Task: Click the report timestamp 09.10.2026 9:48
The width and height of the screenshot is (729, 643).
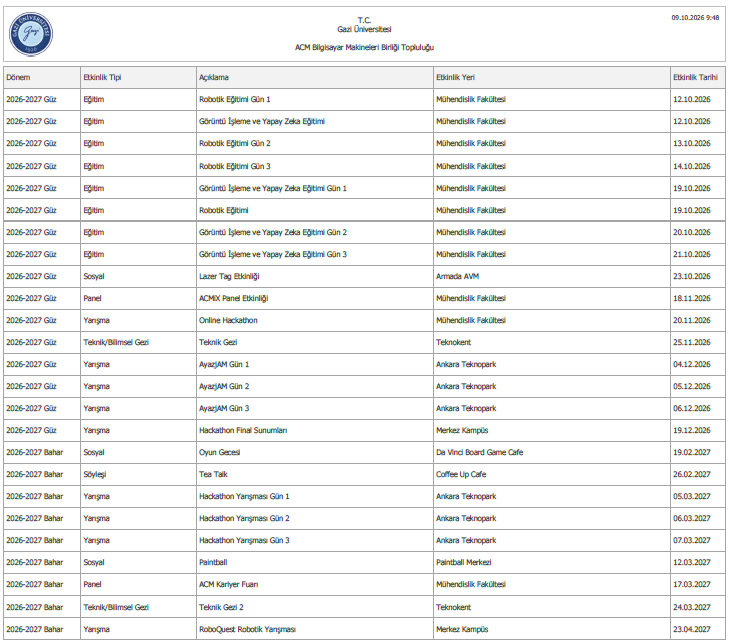Action: (x=695, y=18)
